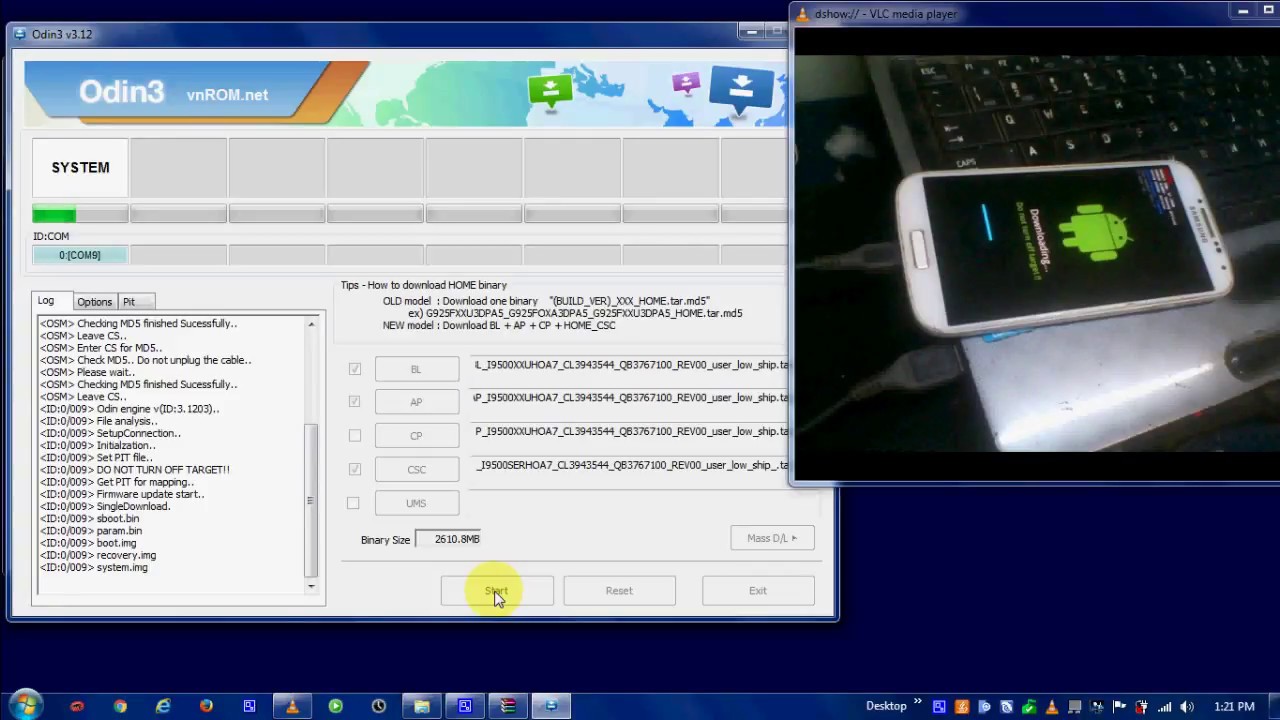Screen dimensions: 1280x720
Task: Click the power plug battery tray icon
Action: (1142, 706)
